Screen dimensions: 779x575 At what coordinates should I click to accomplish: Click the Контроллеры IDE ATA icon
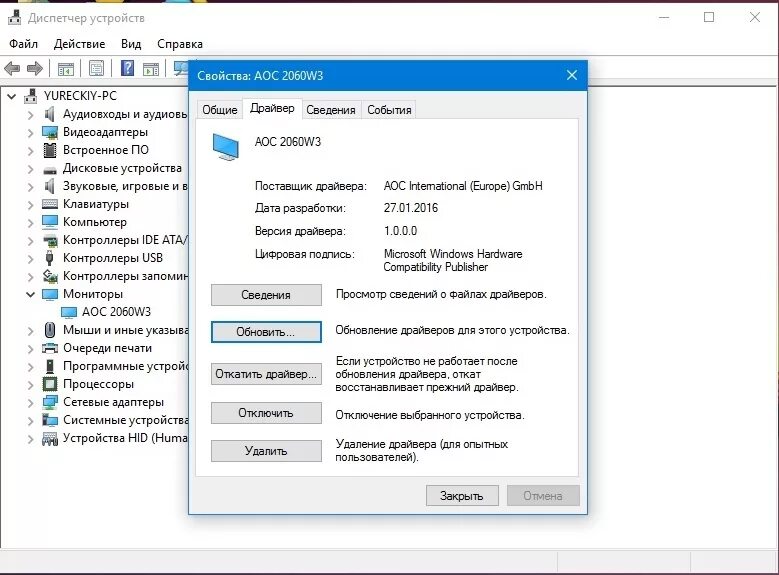(x=50, y=241)
